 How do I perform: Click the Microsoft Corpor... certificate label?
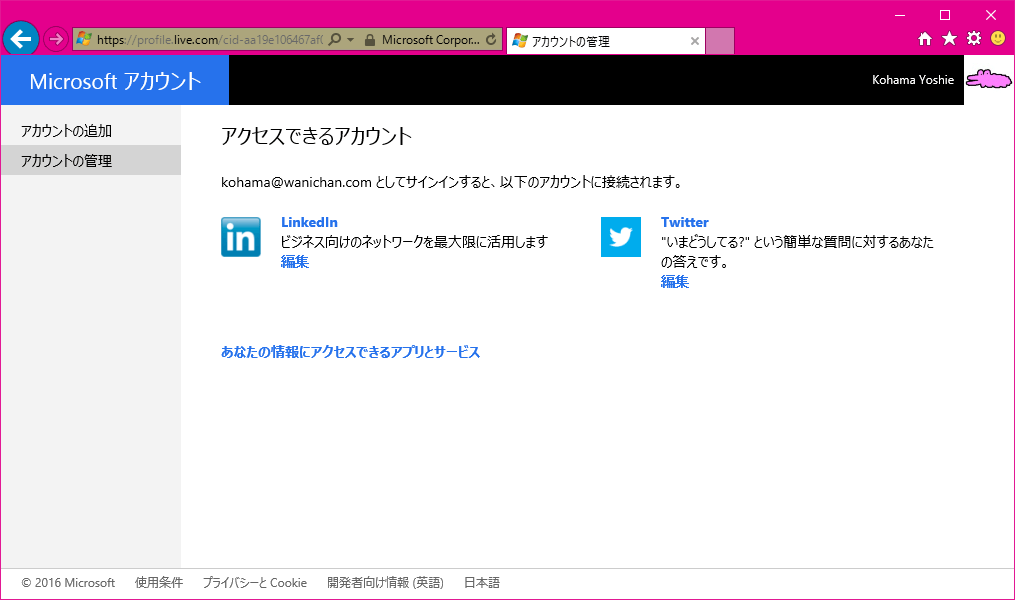(x=430, y=39)
